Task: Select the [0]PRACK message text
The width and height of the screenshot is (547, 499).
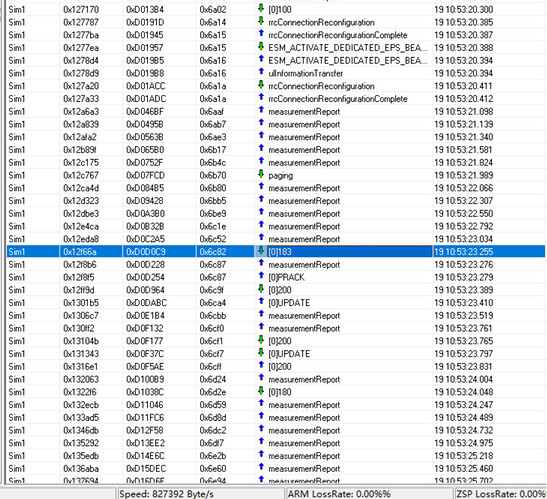Action: pyautogui.click(x=286, y=277)
